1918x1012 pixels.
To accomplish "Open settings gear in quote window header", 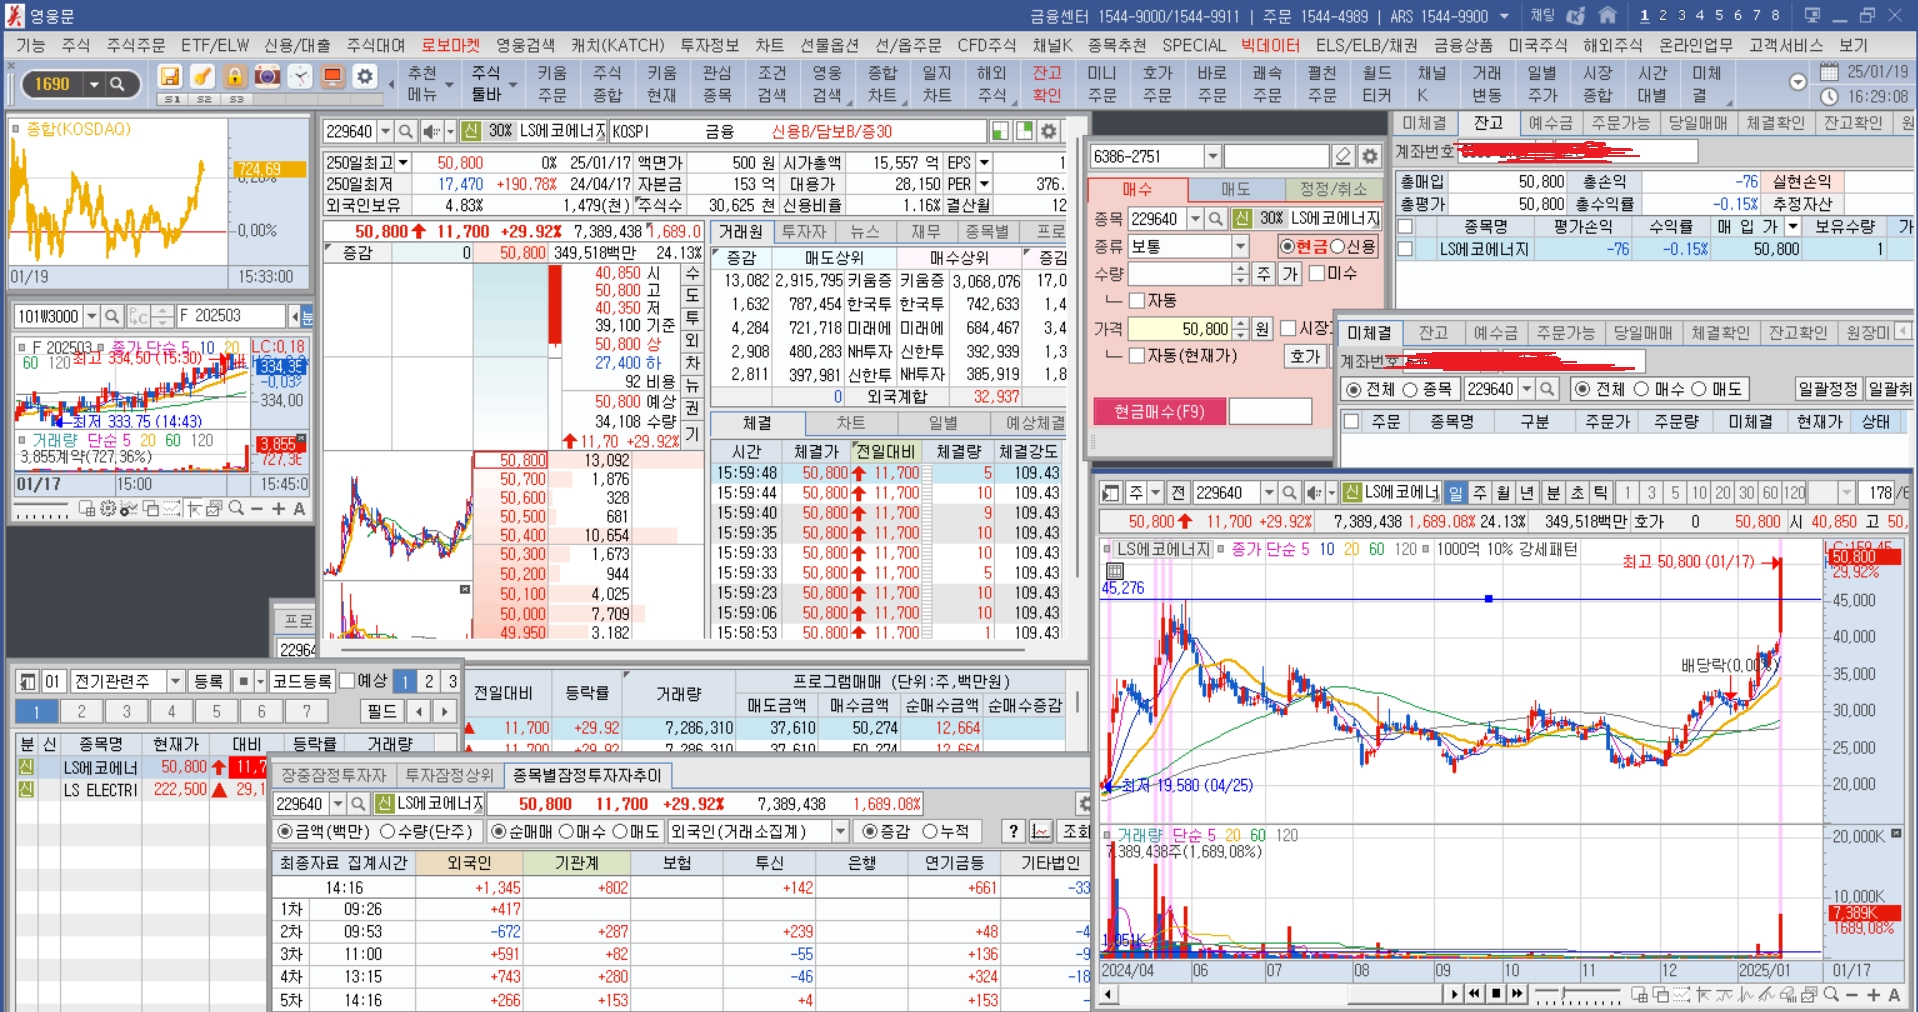I will [x=1048, y=131].
